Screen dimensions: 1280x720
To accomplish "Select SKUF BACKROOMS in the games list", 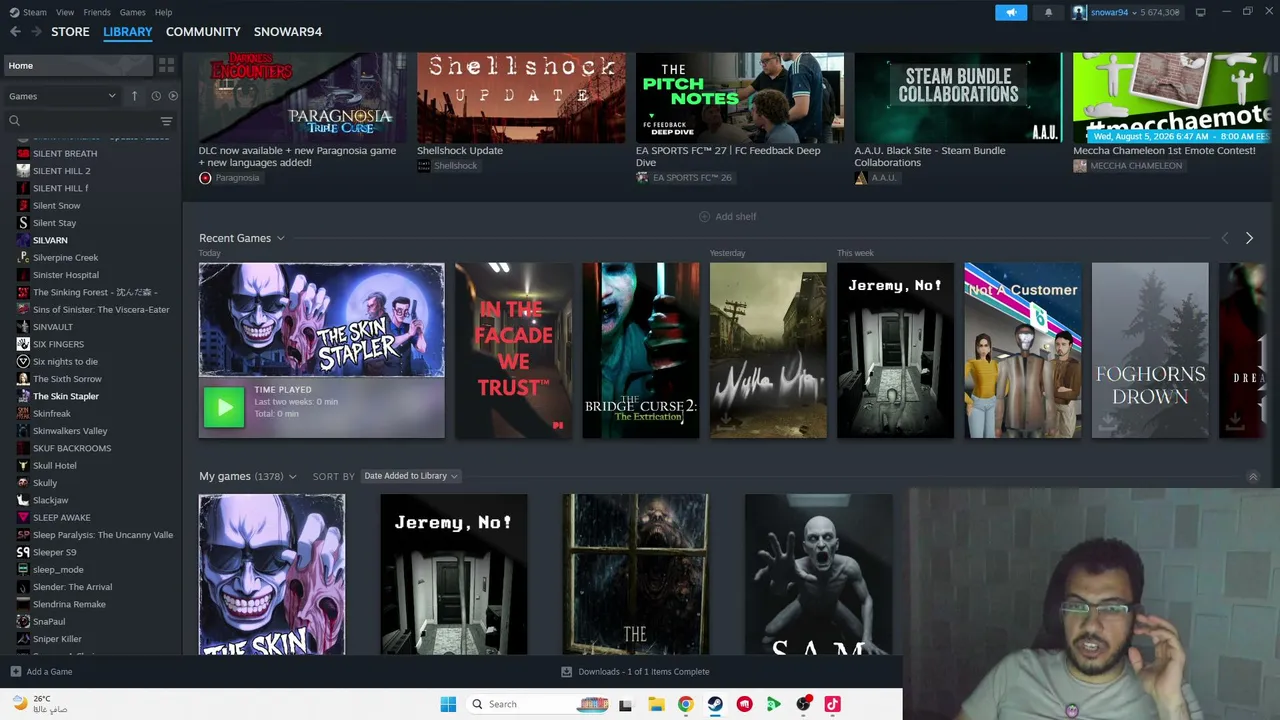I will pos(72,448).
